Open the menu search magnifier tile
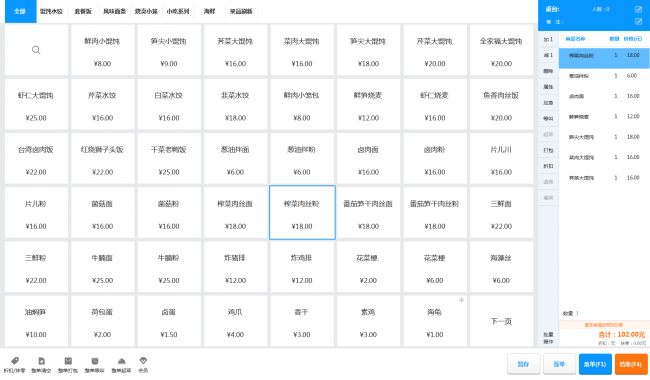Image resolution: width=650 pixels, height=380 pixels. (x=36, y=50)
